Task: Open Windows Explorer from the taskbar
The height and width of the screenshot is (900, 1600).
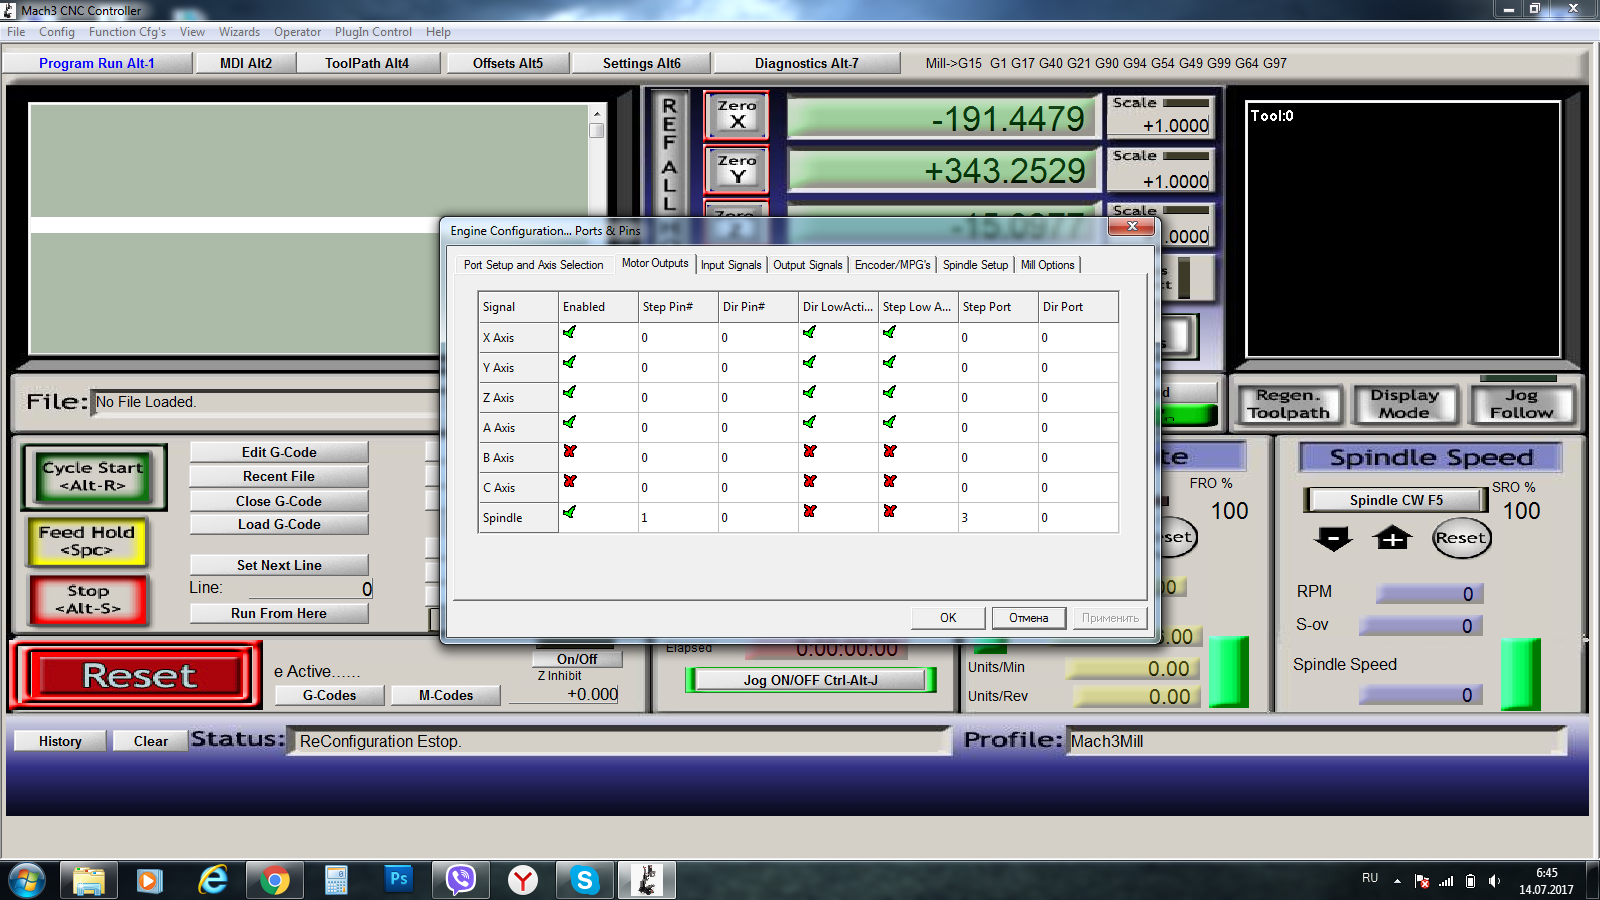Action: [88, 880]
